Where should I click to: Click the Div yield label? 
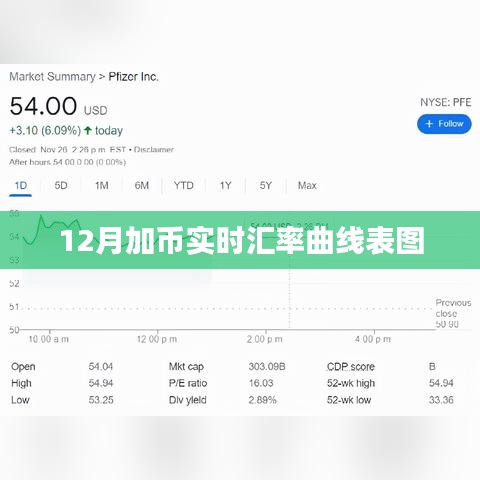click(187, 400)
